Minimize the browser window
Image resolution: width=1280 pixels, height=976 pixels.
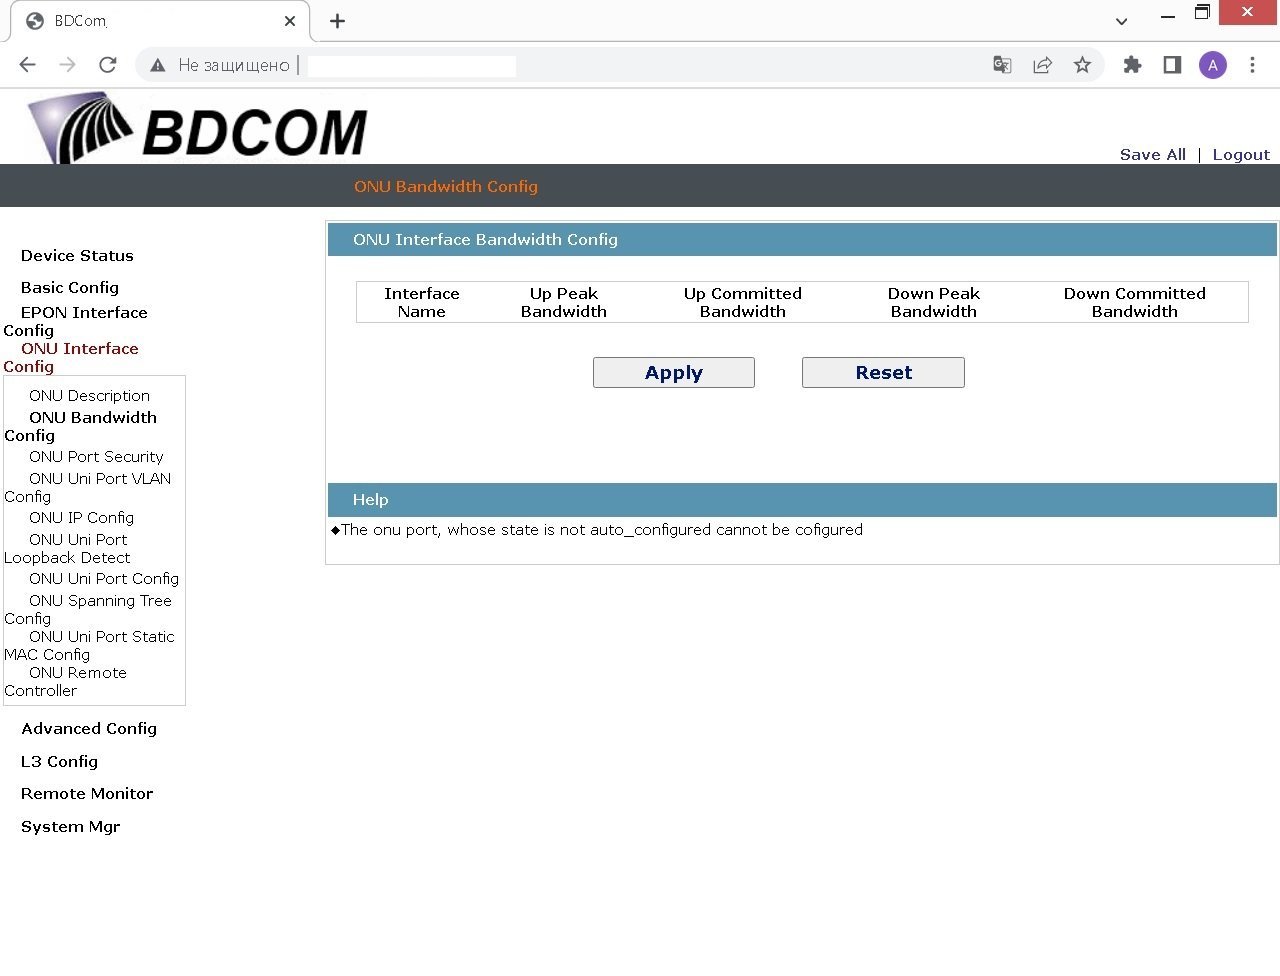point(1167,15)
